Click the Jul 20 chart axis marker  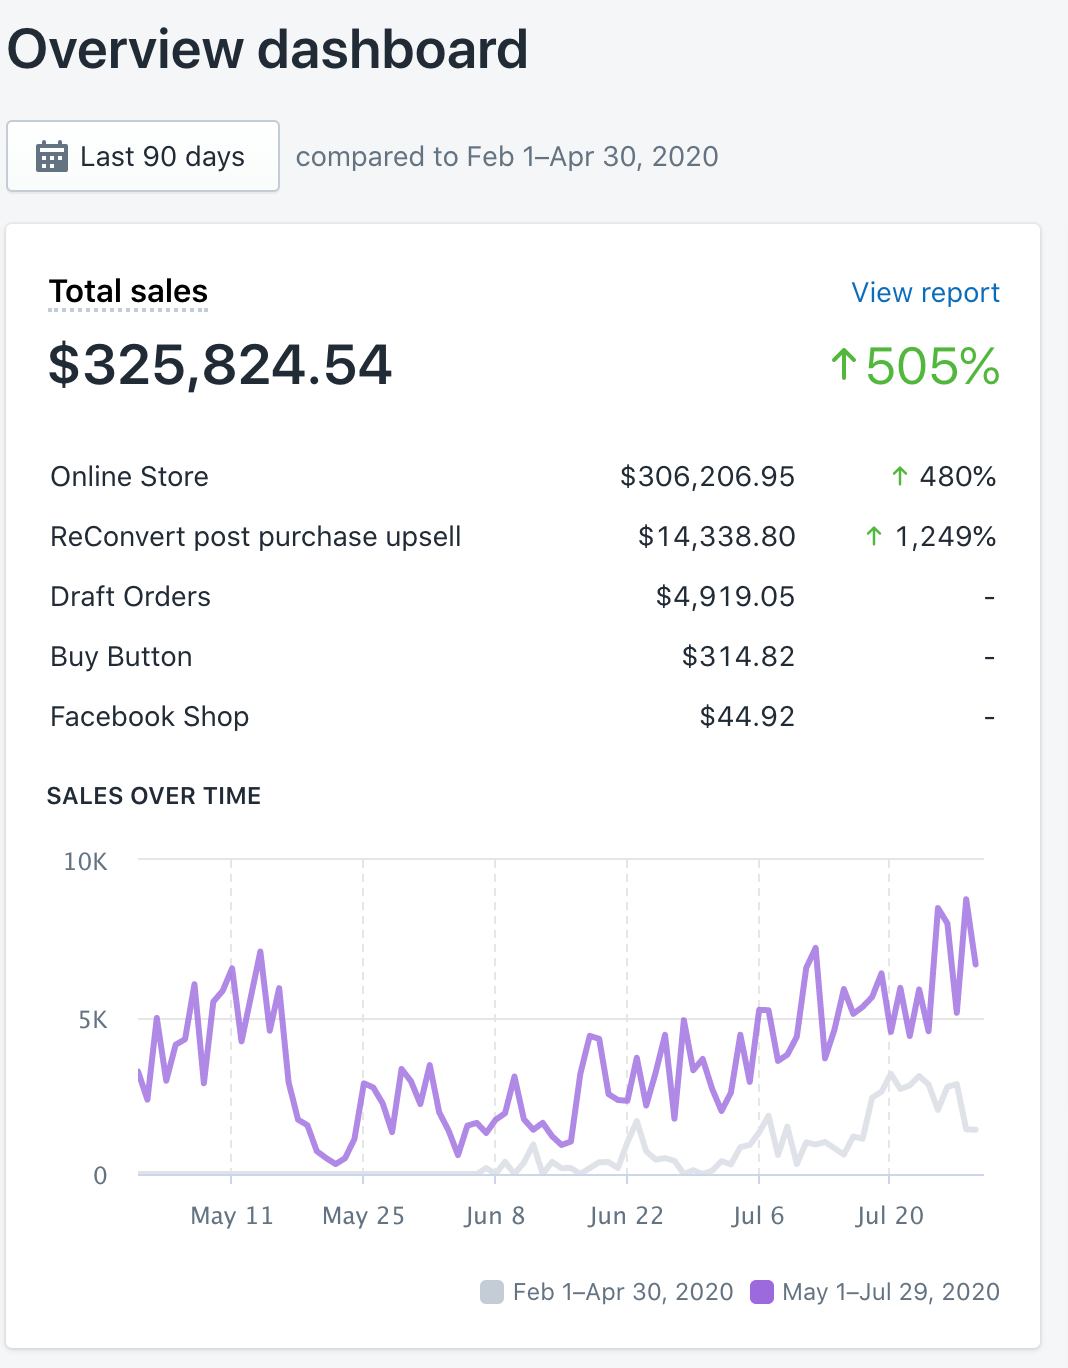coord(890,1215)
